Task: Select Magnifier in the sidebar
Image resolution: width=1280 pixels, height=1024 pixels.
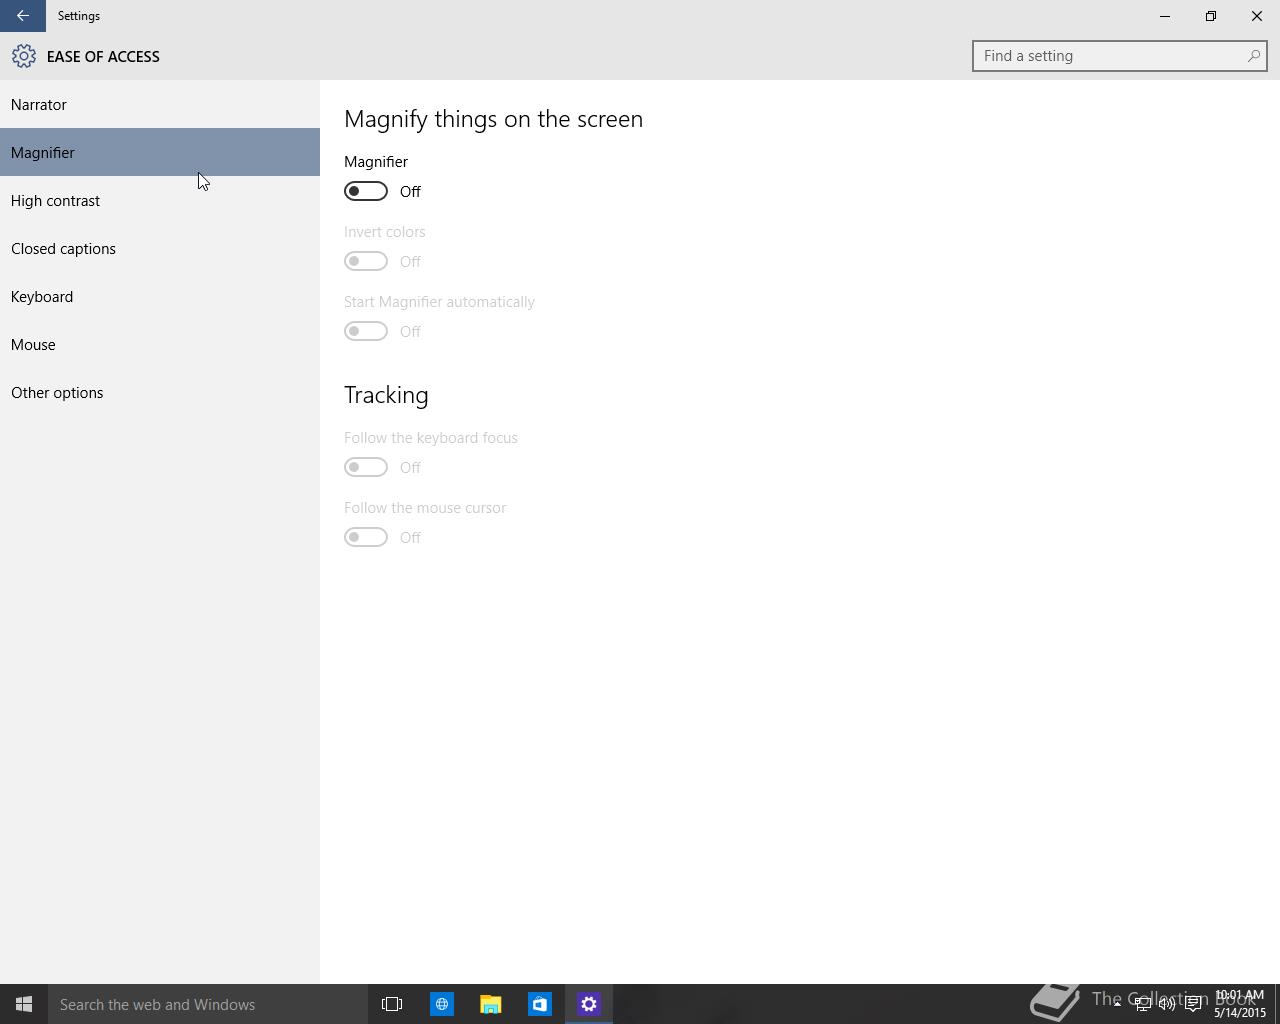Action: tap(160, 152)
